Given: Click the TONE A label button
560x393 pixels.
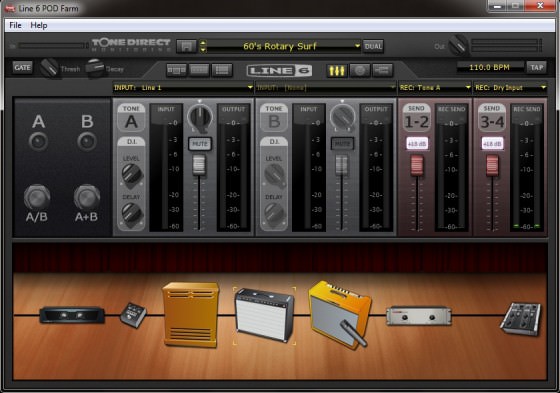Looking at the screenshot, I should click(x=131, y=118).
